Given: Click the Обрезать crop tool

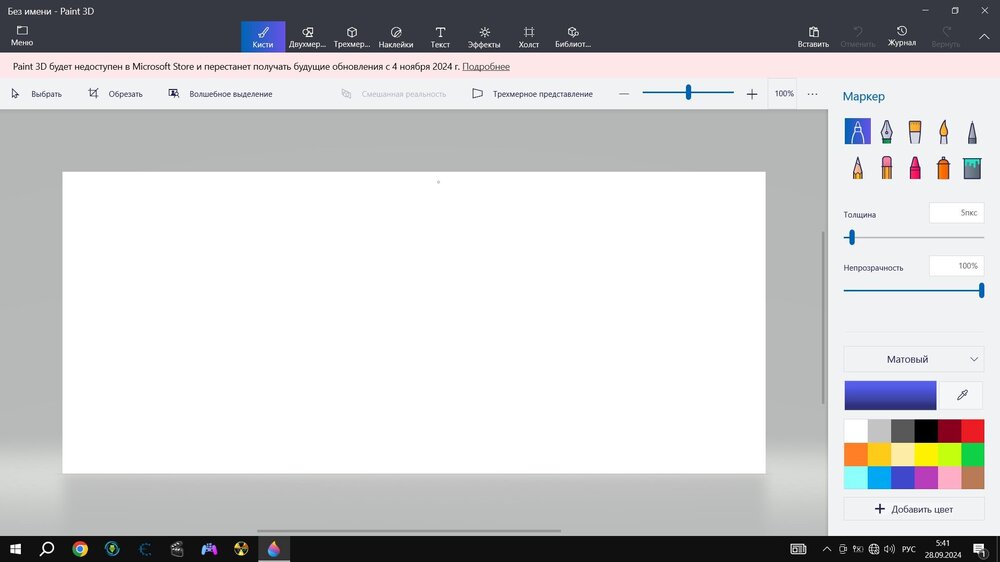Looking at the screenshot, I should point(115,94).
